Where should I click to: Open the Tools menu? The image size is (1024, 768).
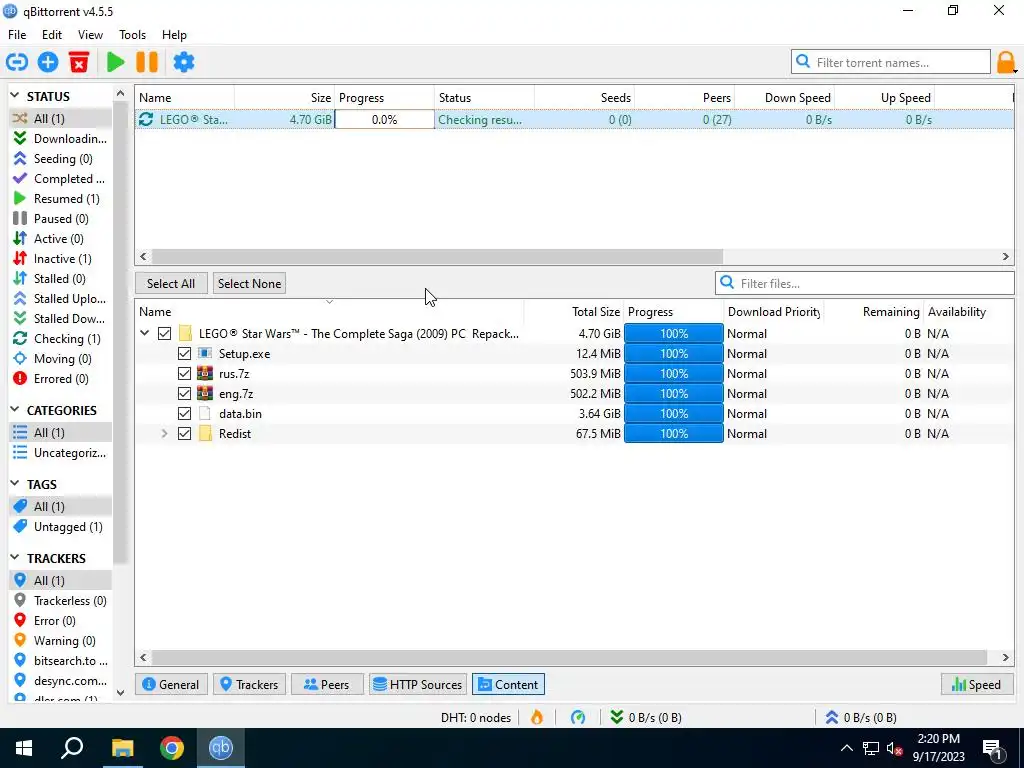[132, 35]
